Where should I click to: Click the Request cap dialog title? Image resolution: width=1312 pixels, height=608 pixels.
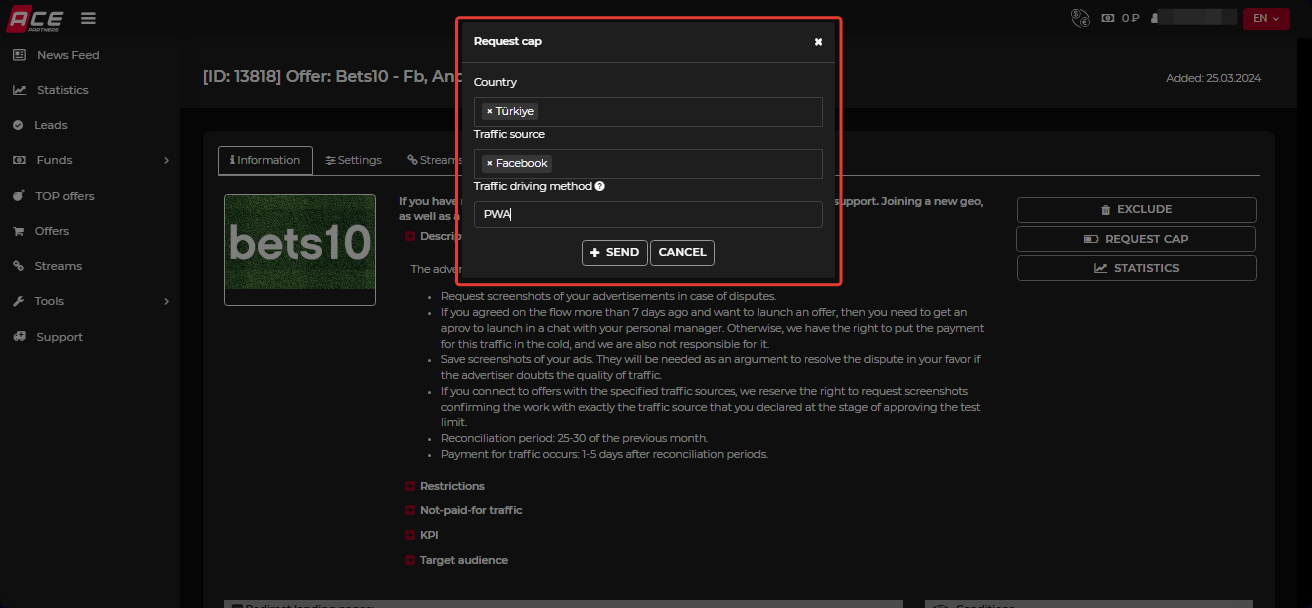point(508,42)
